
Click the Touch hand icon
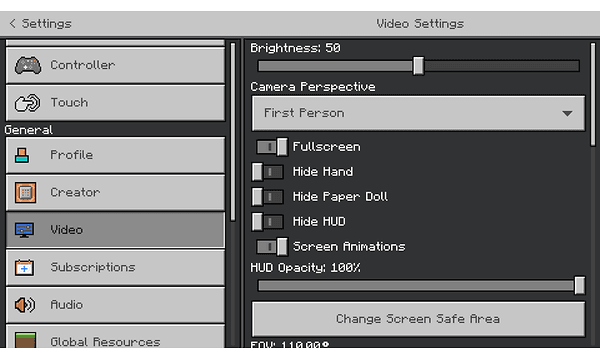tap(27, 103)
